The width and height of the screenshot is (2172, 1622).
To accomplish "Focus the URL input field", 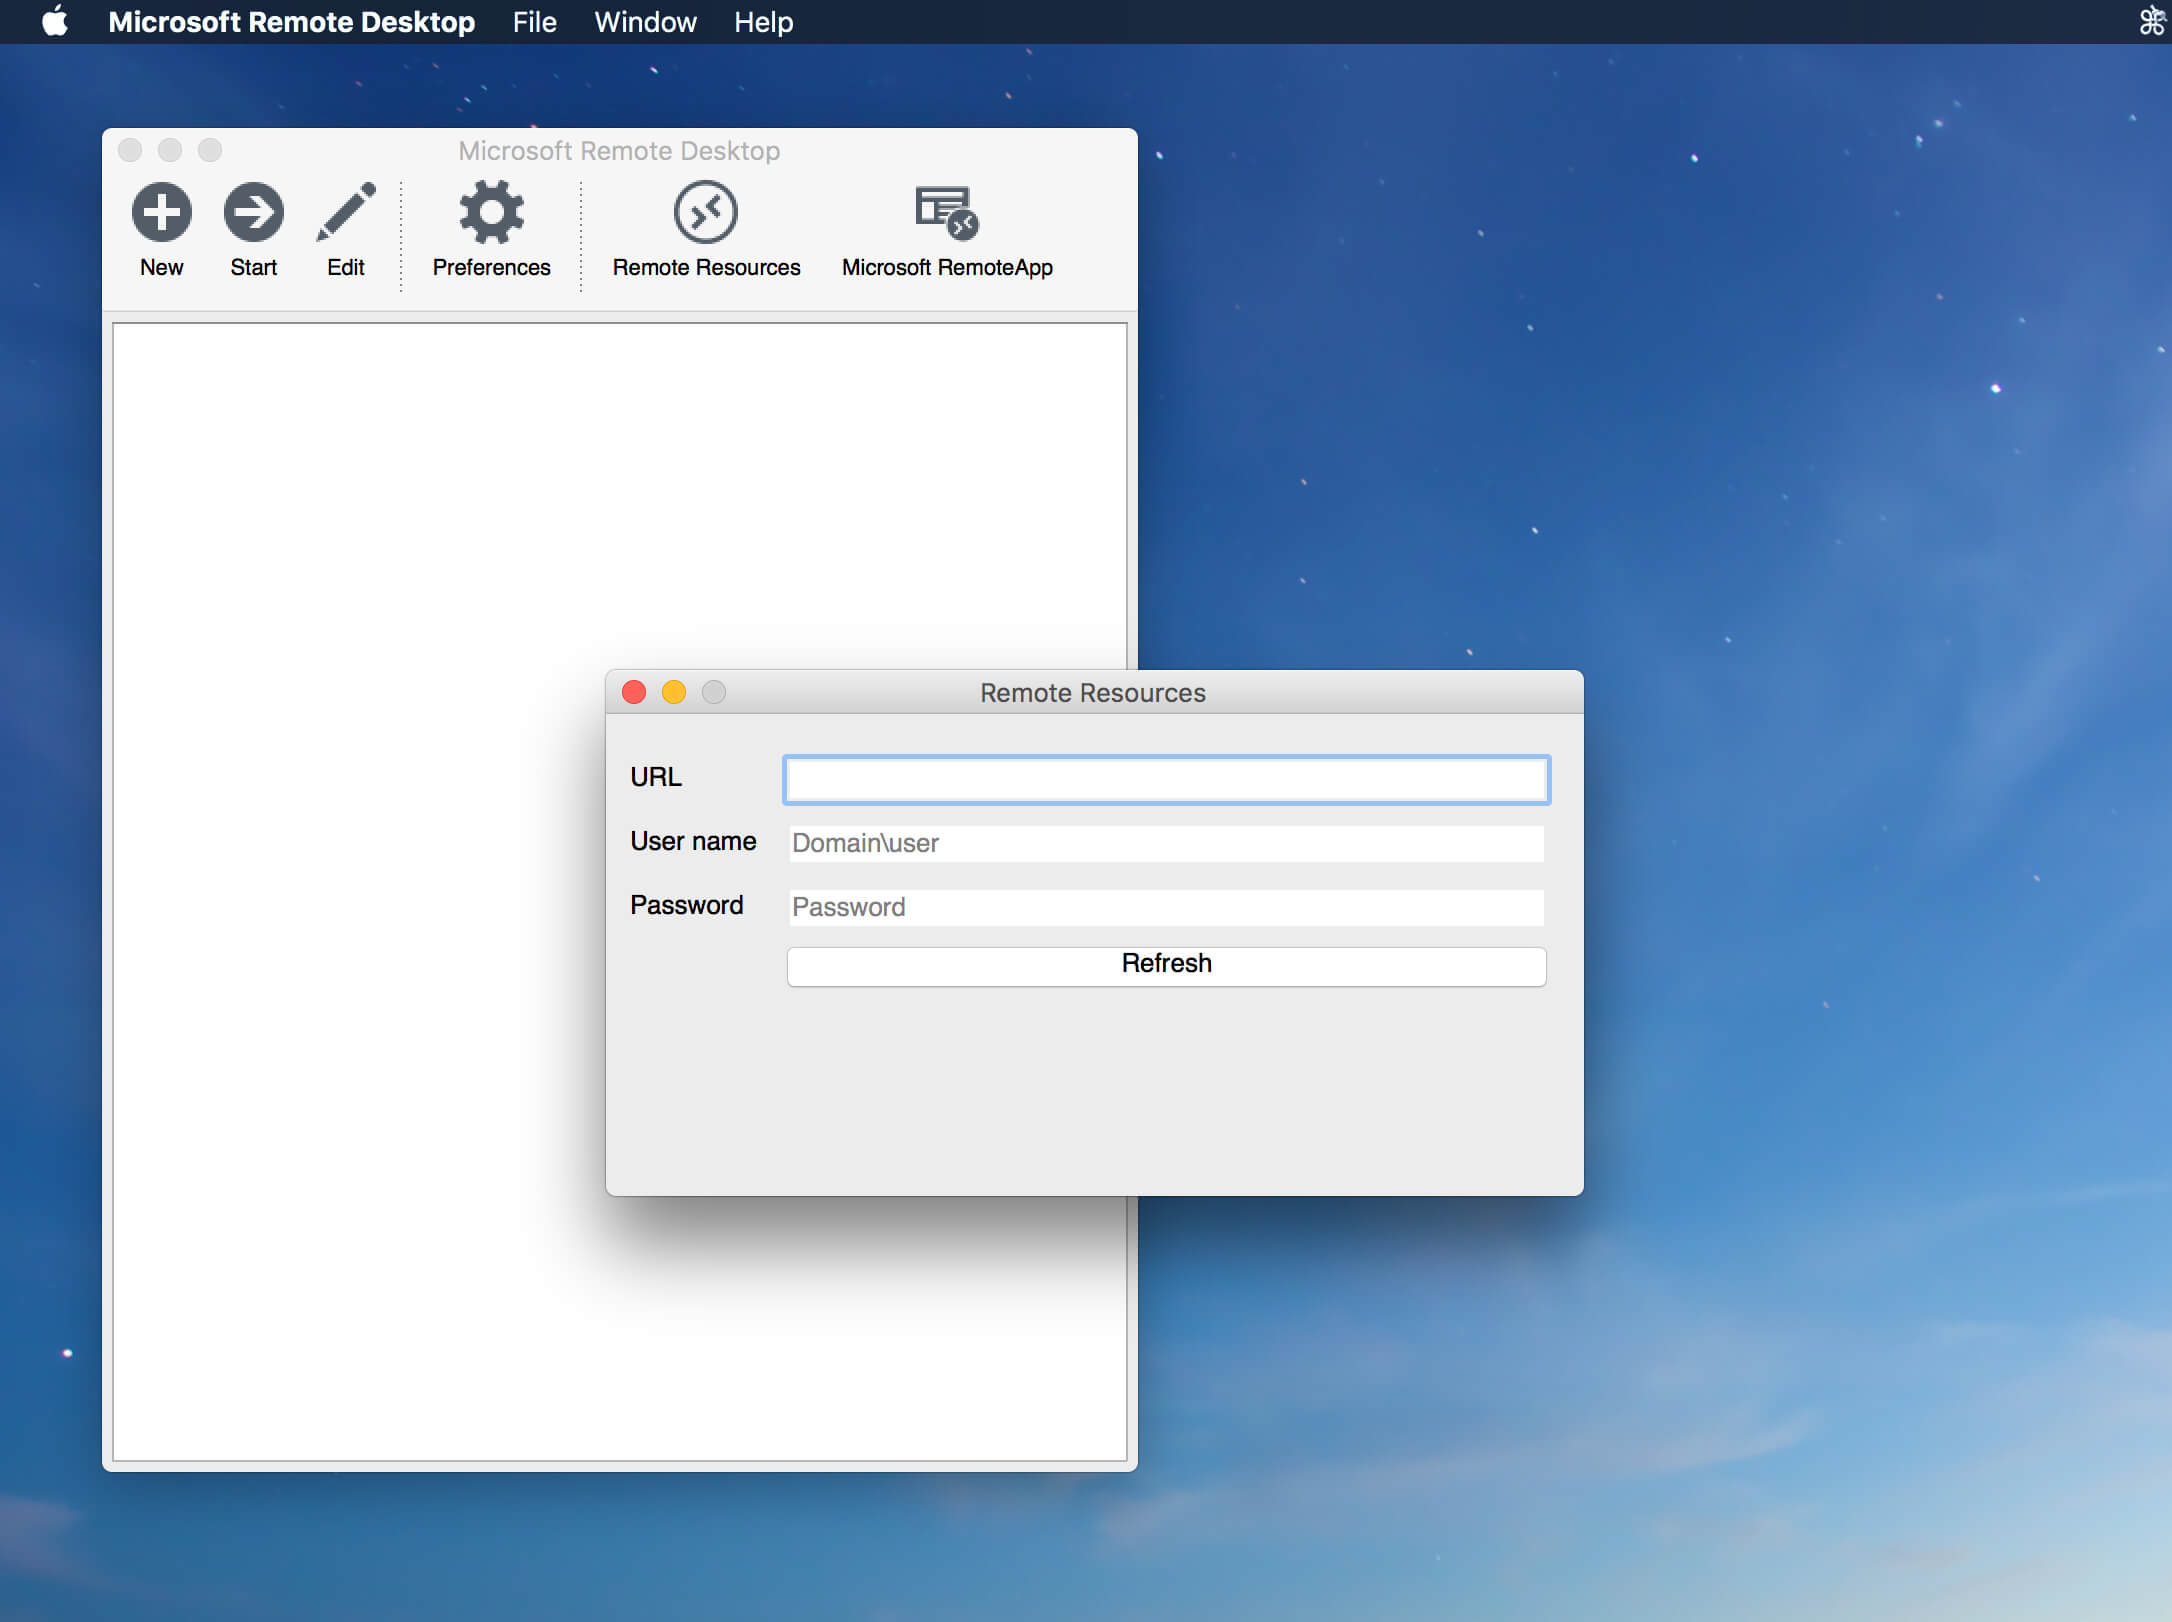I will pos(1166,780).
